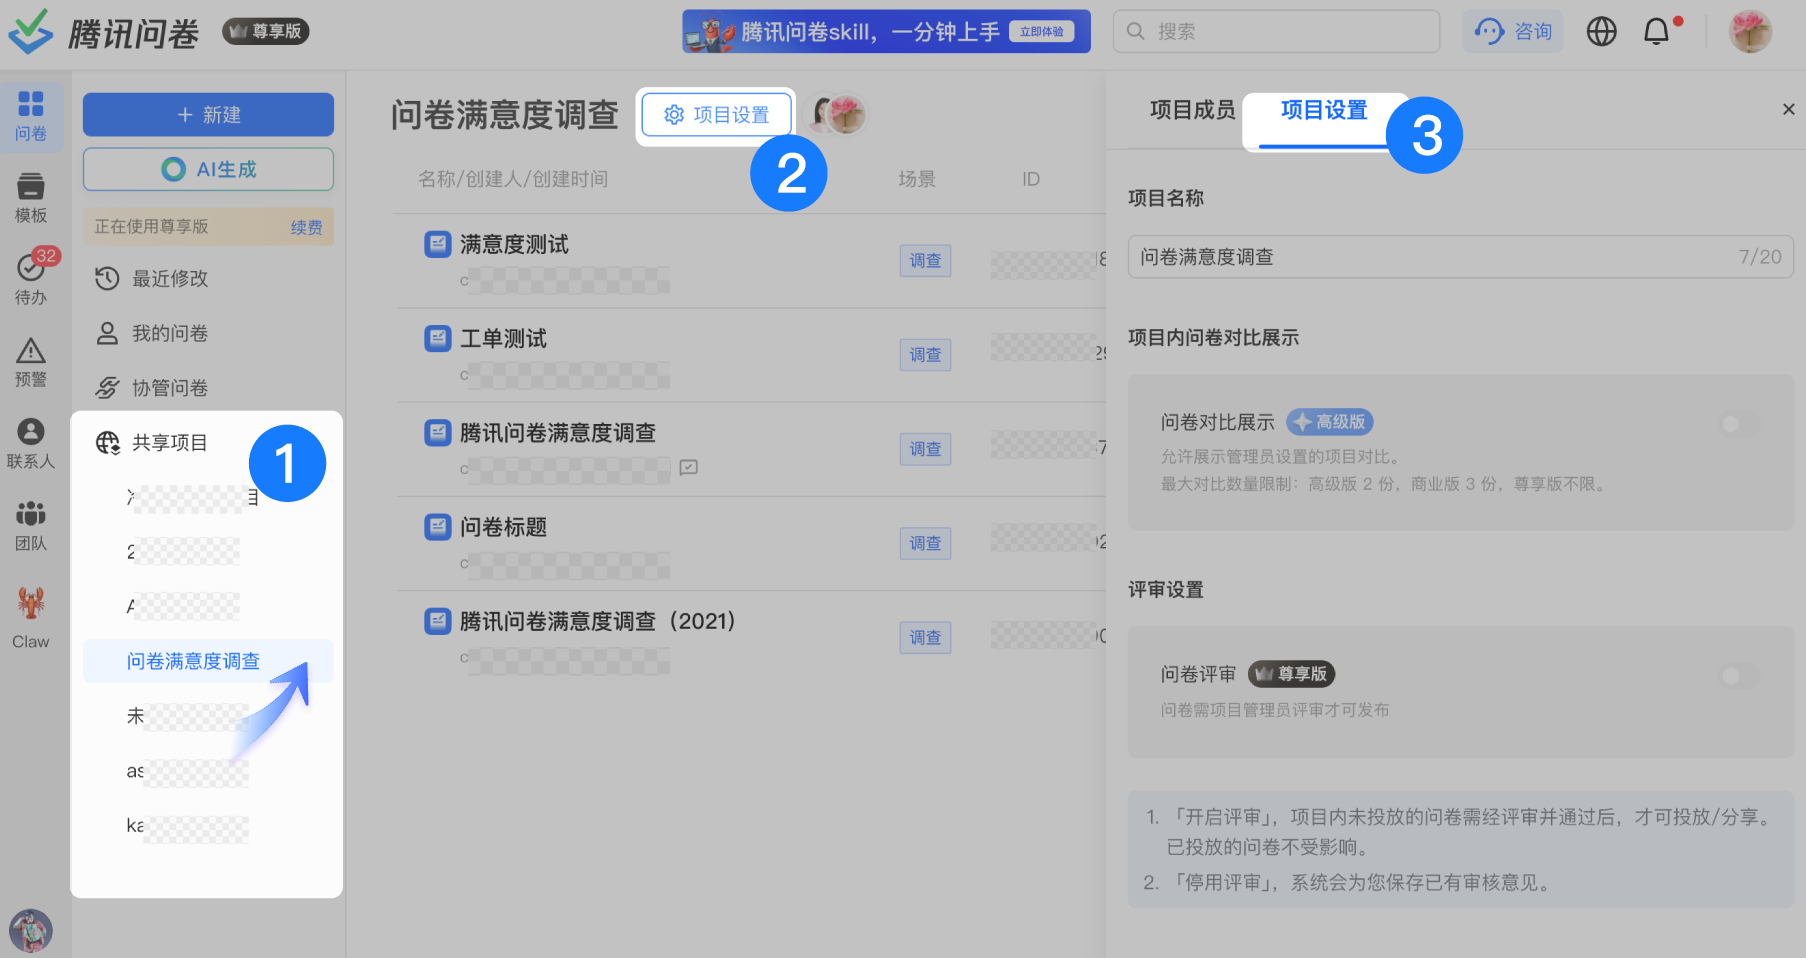Click 立即体验 on the banner

1041,31
